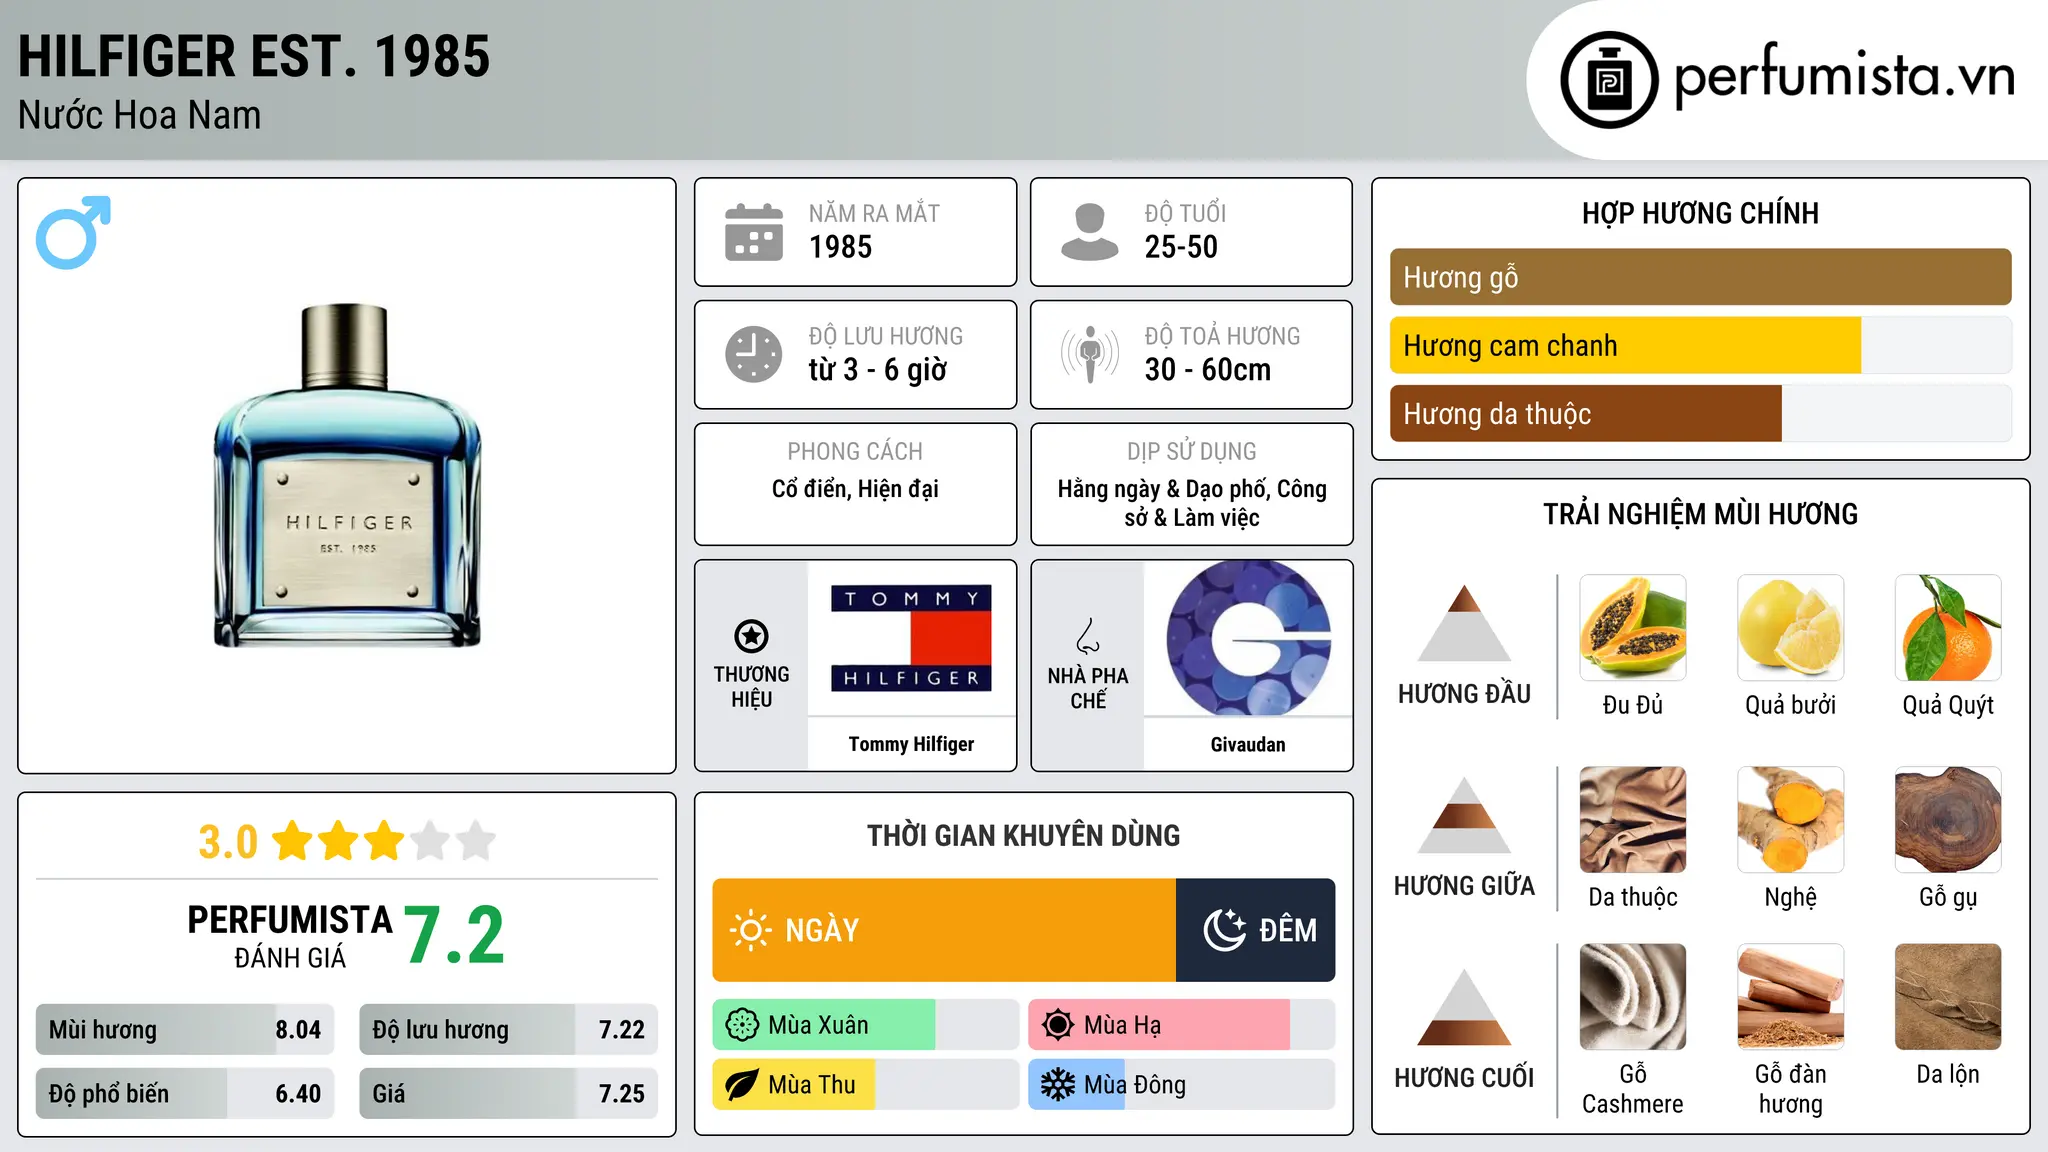2048x1152 pixels.
Task: Click the Mùa Đông season bar
Action: point(1181,1085)
